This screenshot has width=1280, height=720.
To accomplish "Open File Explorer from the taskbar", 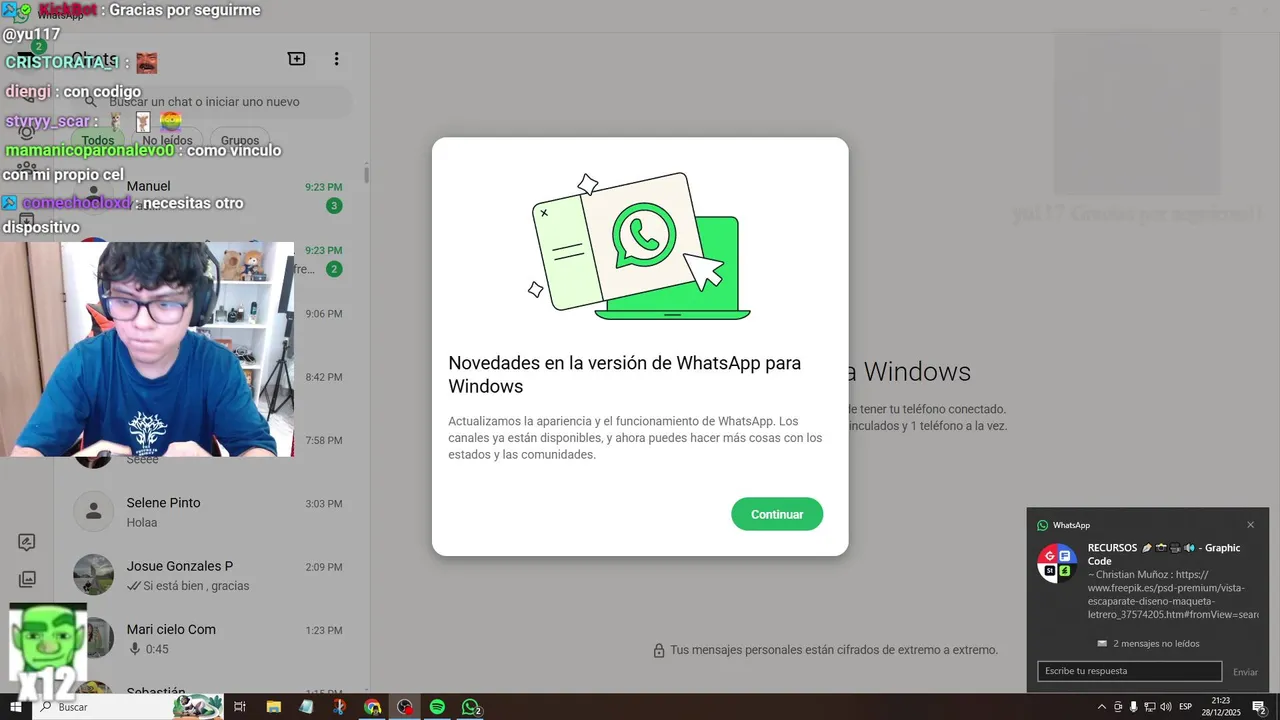I will point(273,707).
